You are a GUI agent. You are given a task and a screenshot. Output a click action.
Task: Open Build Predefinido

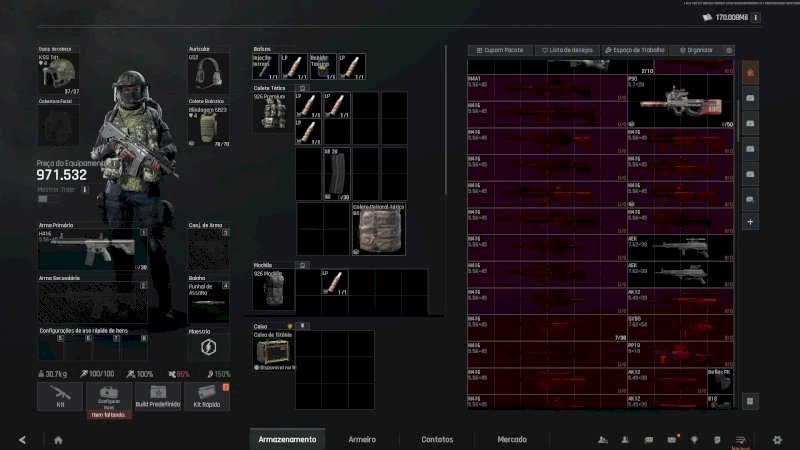pyautogui.click(x=158, y=396)
